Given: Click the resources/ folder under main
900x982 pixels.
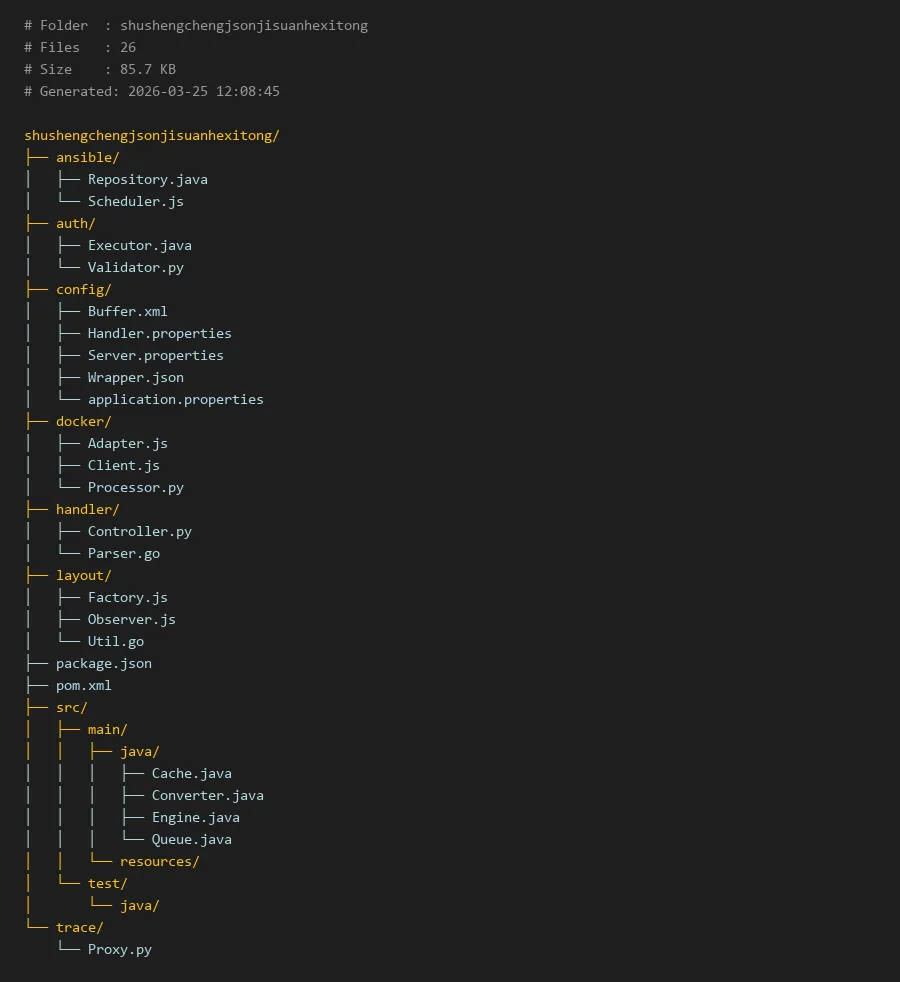Looking at the screenshot, I should (x=159, y=861).
